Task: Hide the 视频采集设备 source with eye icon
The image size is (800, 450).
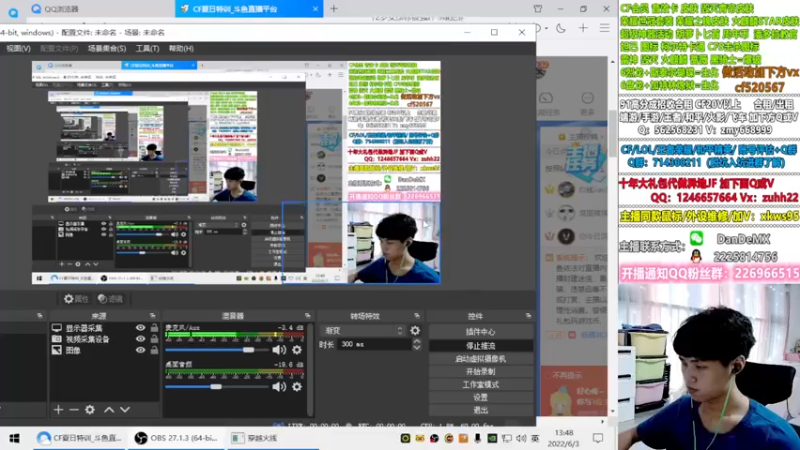Action: pyautogui.click(x=140, y=339)
